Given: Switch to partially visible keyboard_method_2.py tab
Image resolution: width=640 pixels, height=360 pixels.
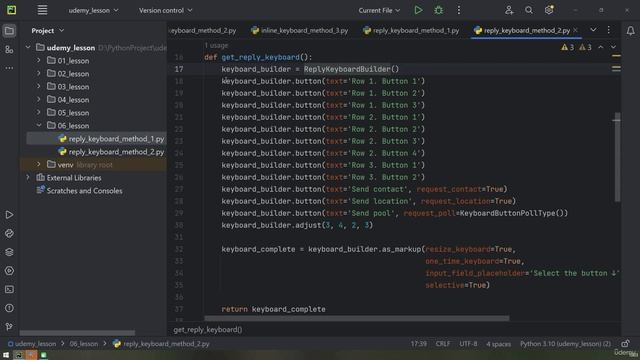Looking at the screenshot, I should coord(203,31).
